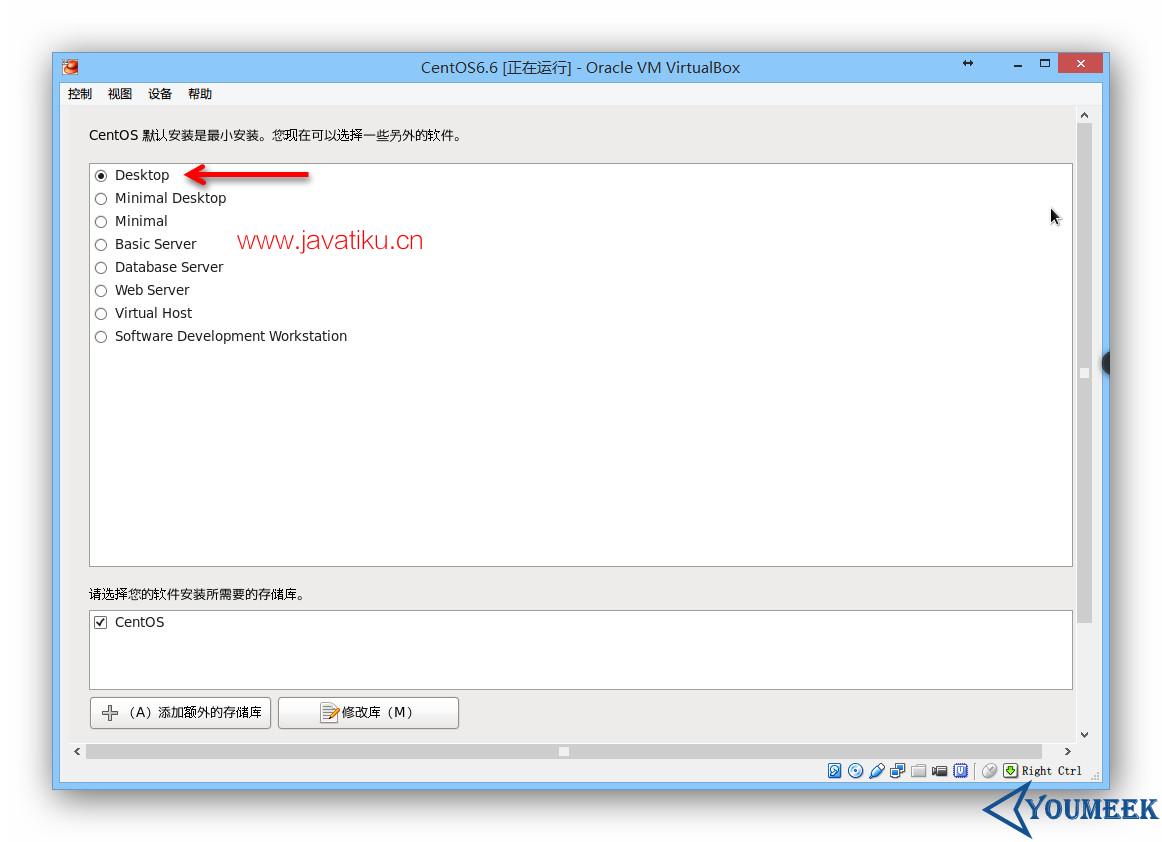The width and height of the screenshot is (1162, 842).
Task: Click the 添加额外的存储库 button
Action: [x=180, y=713]
